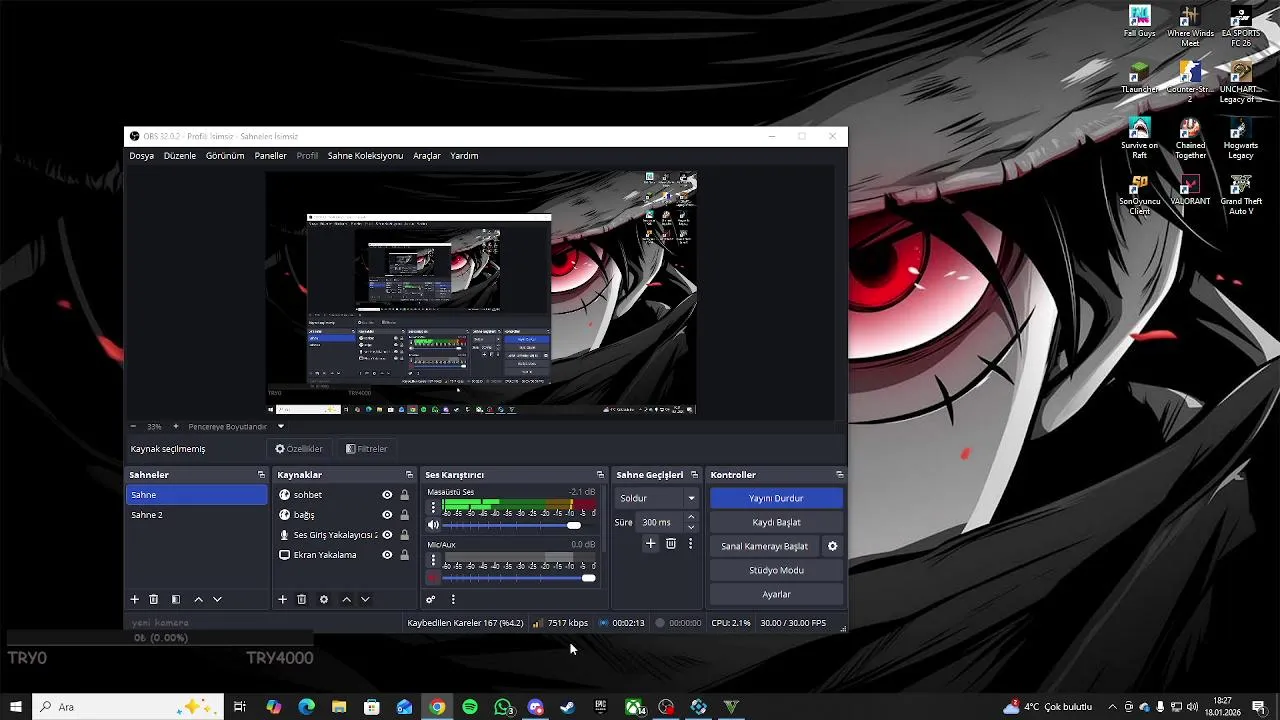Image resolution: width=1280 pixels, height=720 pixels.
Task: Delete the selected scene using the trash icon in Sahneler
Action: coord(154,599)
